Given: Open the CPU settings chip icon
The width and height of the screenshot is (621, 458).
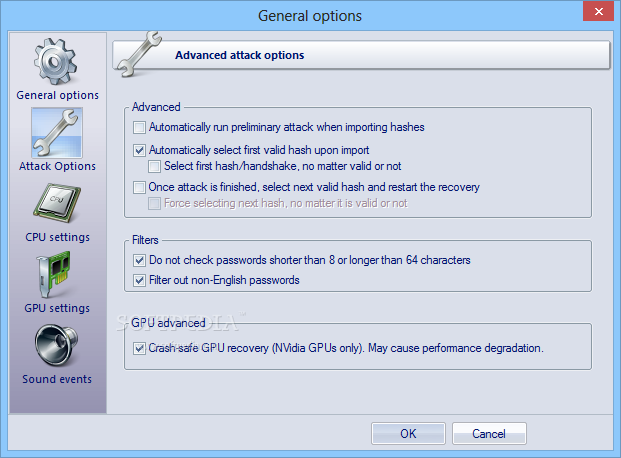Looking at the screenshot, I should pyautogui.click(x=57, y=203).
